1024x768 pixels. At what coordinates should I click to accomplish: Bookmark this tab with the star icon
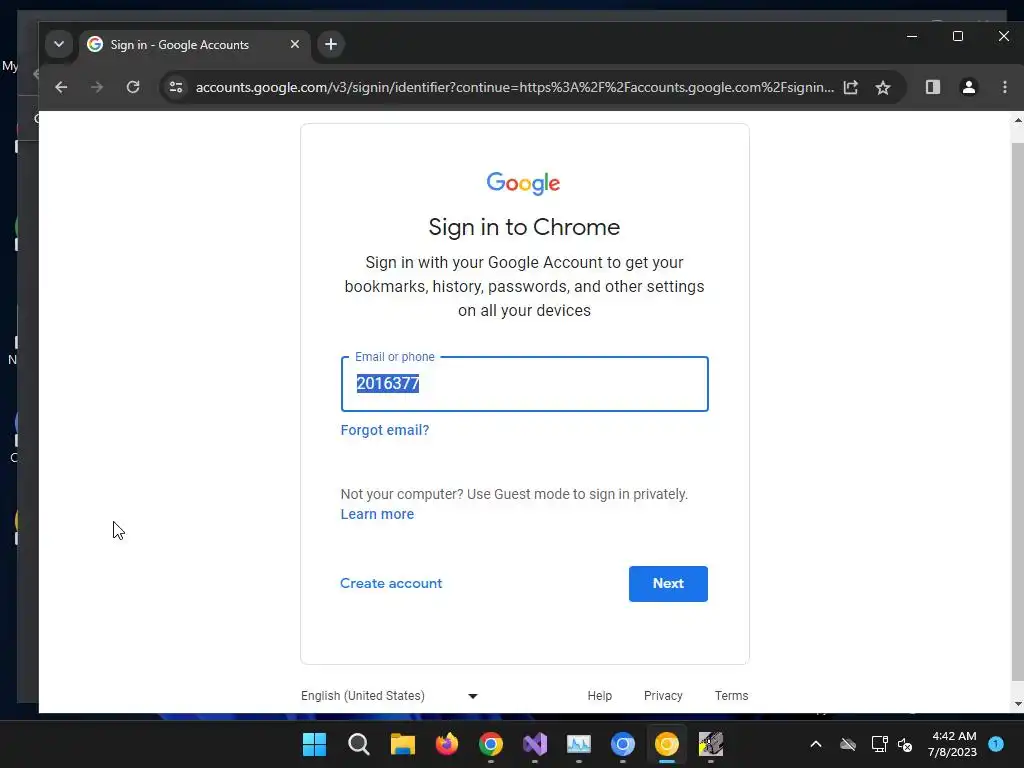883,88
